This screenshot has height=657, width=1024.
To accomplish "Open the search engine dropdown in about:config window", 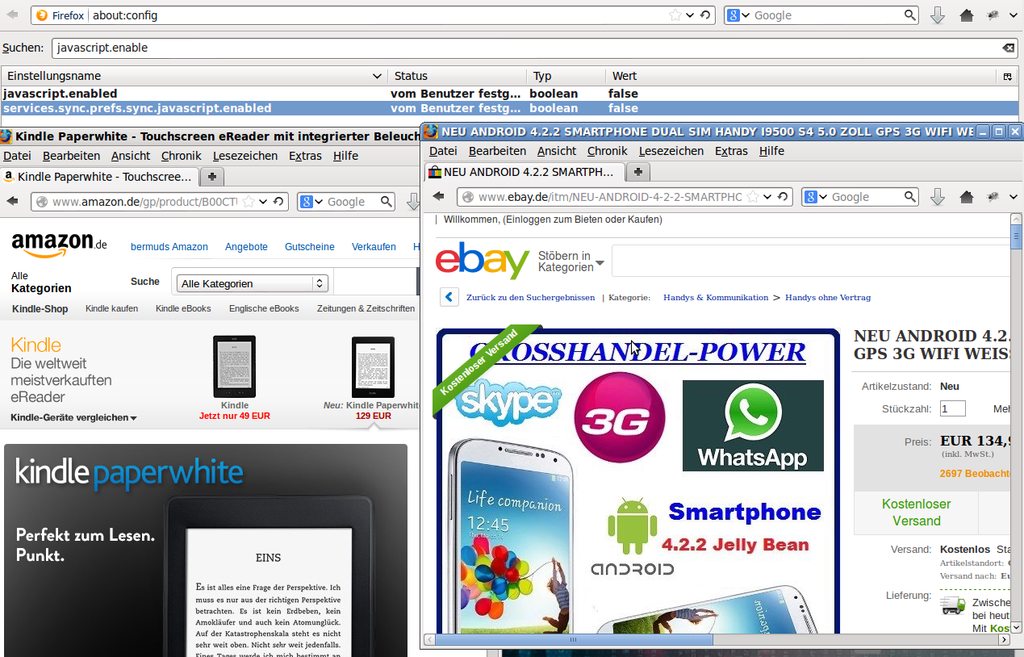I will (x=746, y=15).
